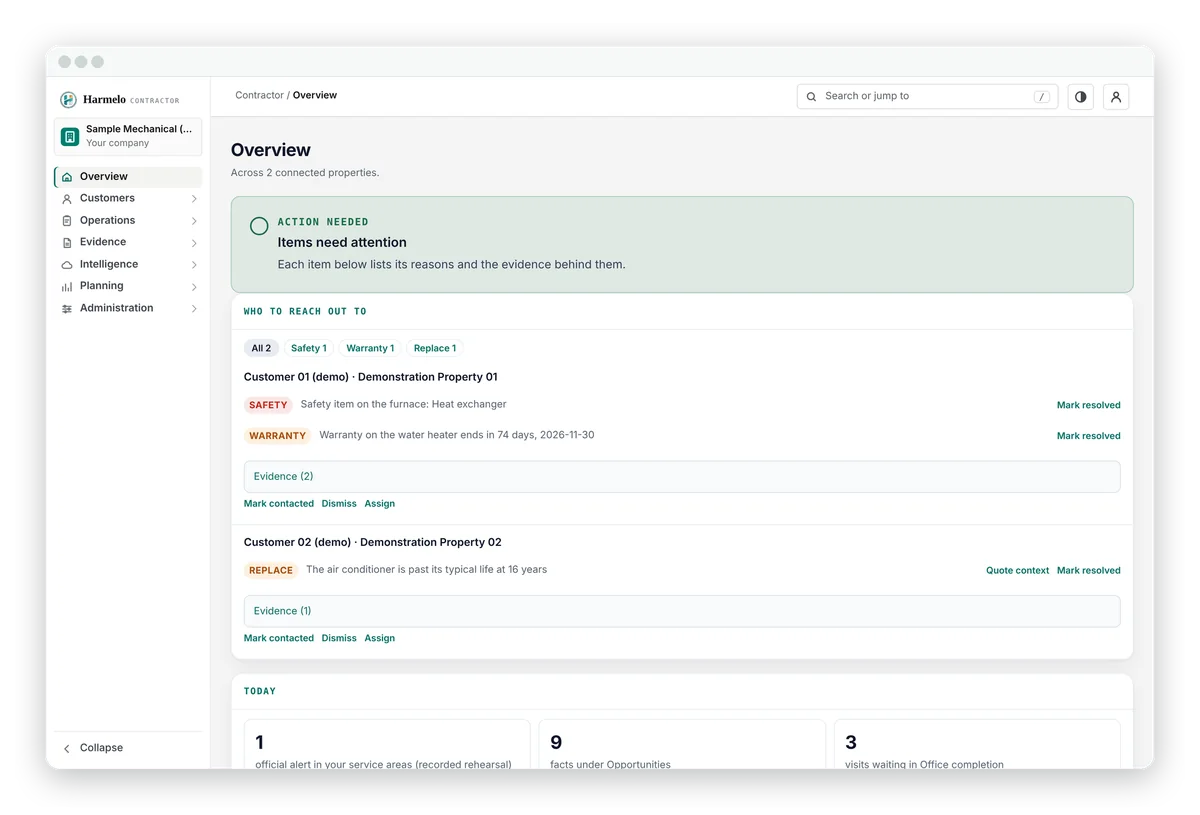This screenshot has width=1200, height=815.
Task: Expand the Administration sidebar chevron
Action: 194,309
